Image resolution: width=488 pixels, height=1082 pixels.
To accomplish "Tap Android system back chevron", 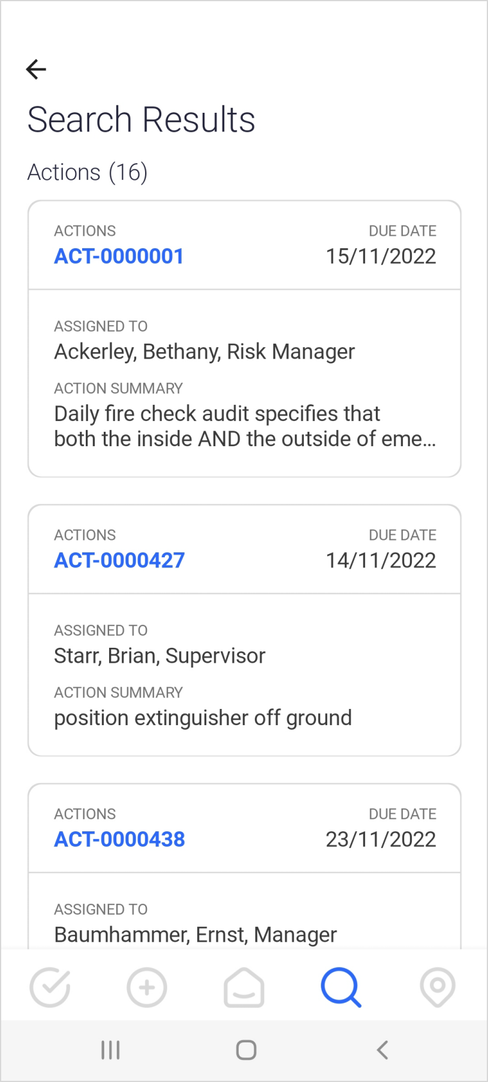I will click(382, 1050).
